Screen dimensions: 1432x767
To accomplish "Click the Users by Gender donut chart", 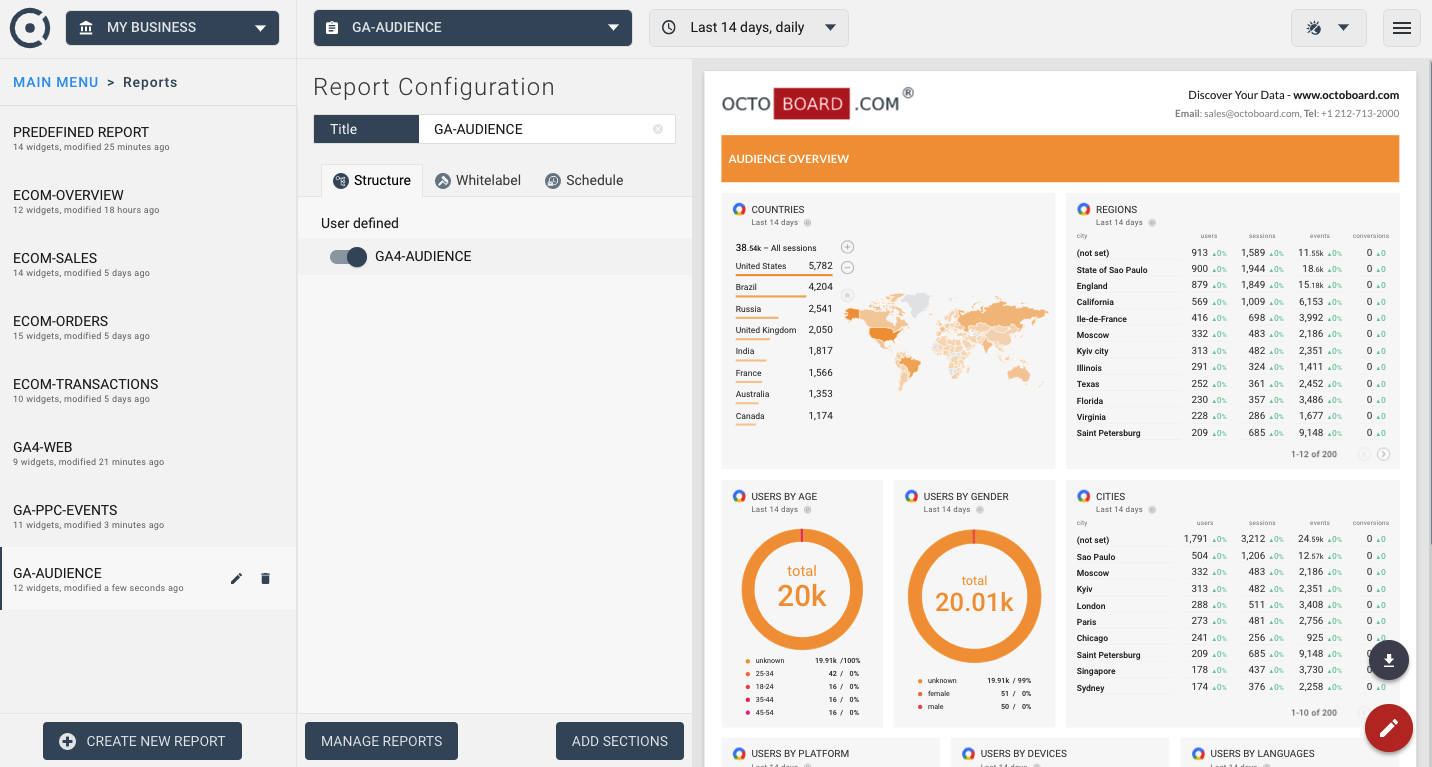I will pyautogui.click(x=974, y=596).
